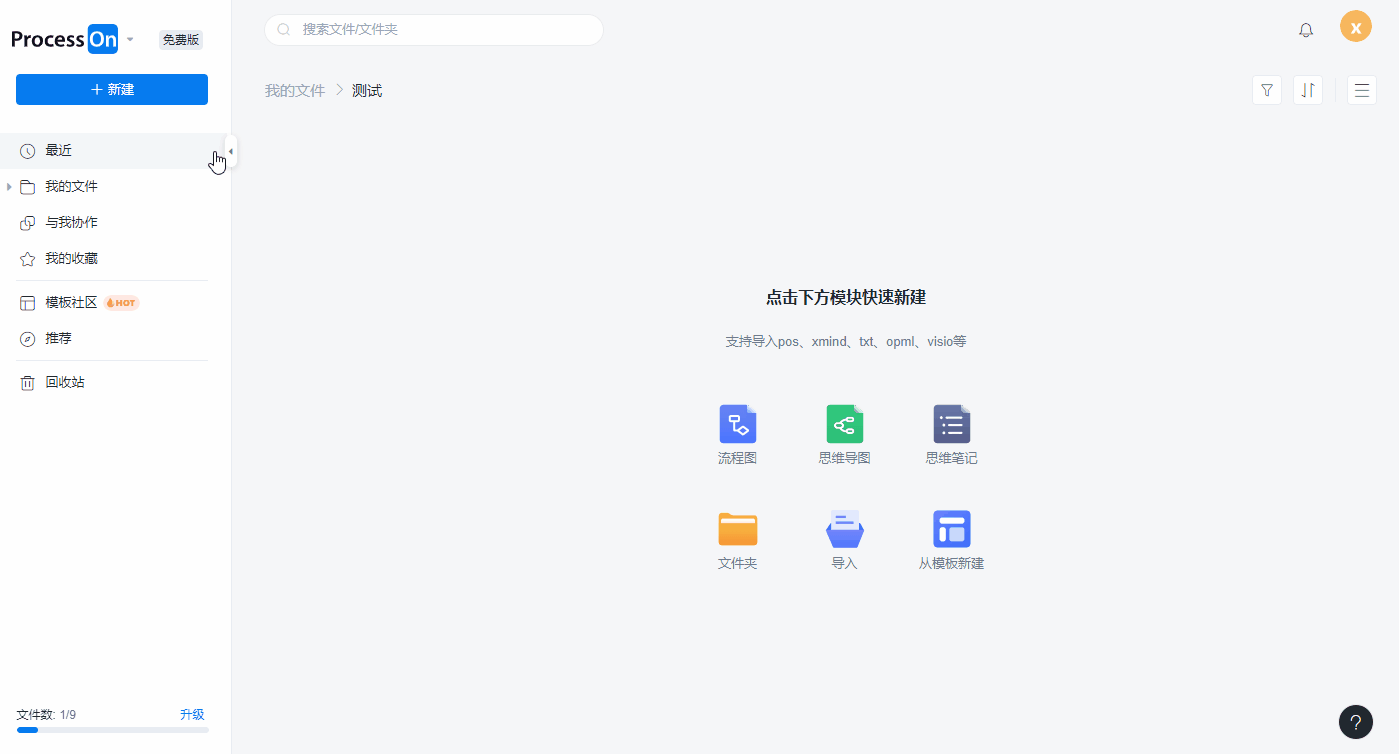
Task: Create a new folder (文件夹)
Action: 738,529
